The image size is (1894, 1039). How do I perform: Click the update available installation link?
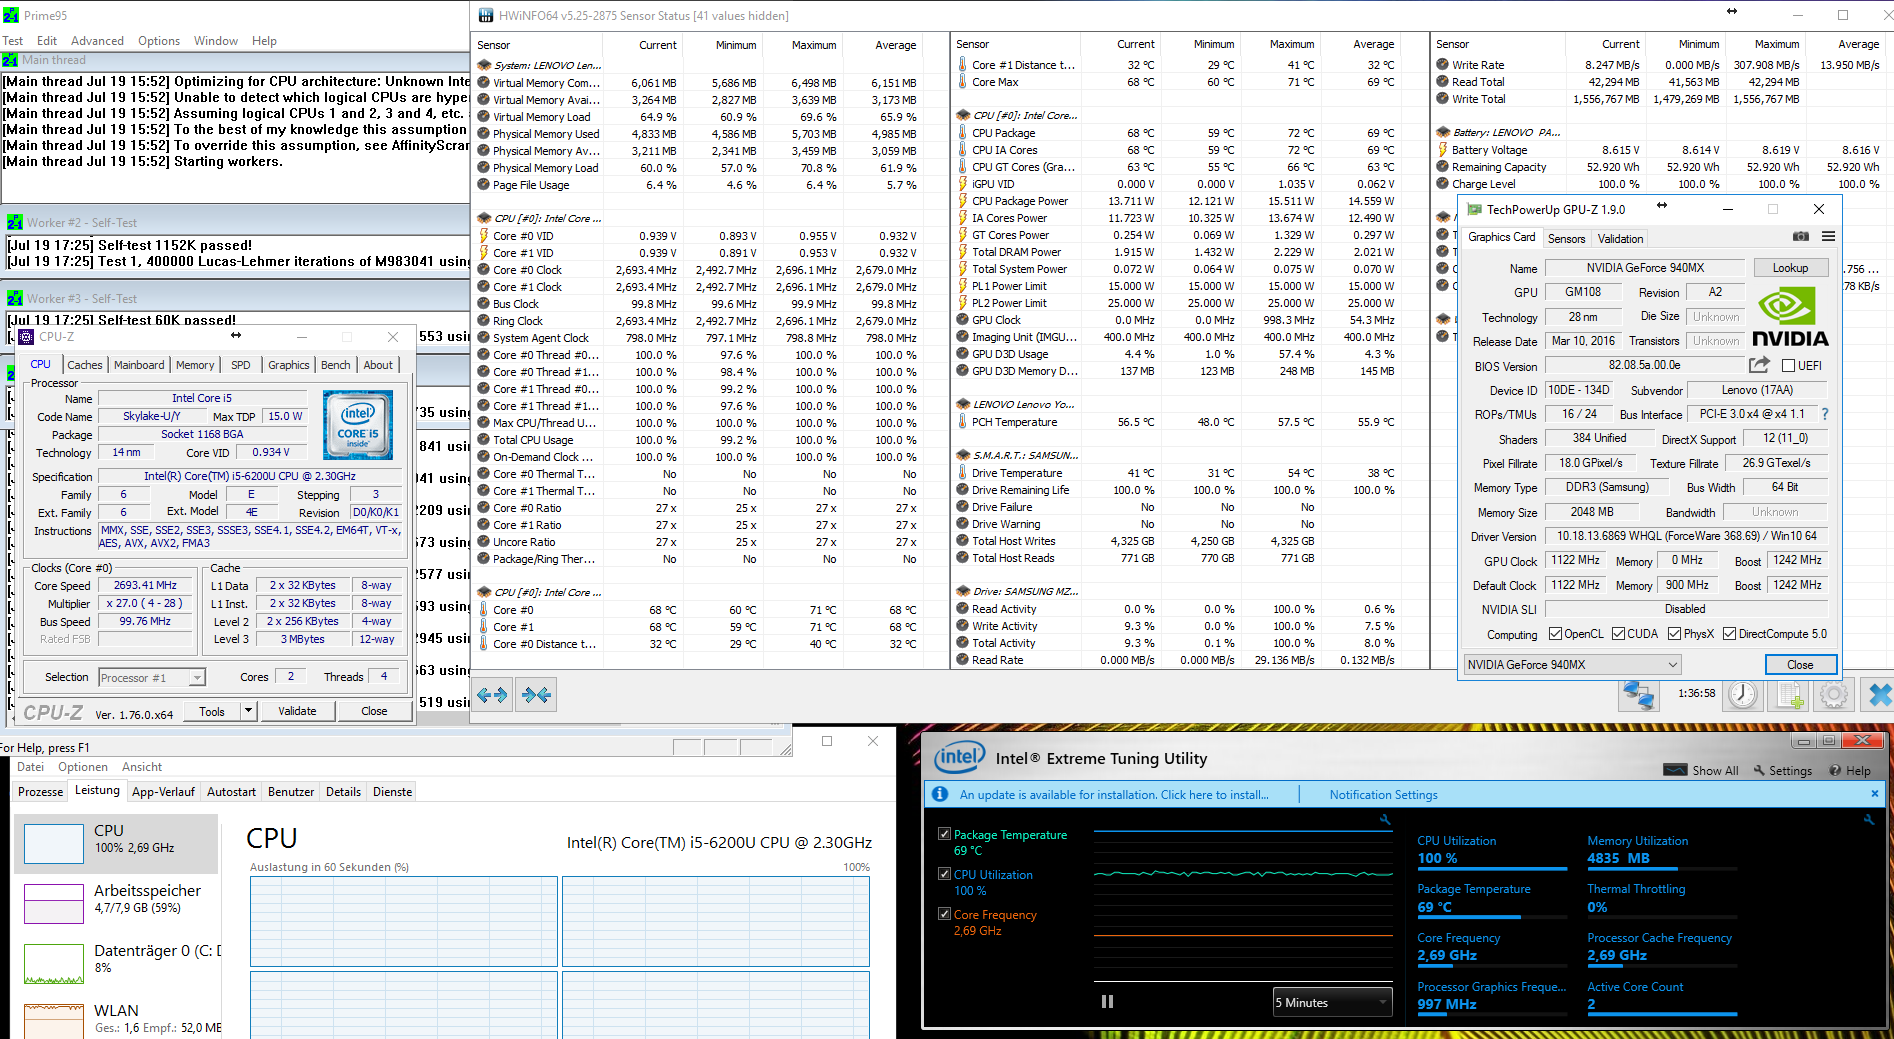pos(1114,795)
